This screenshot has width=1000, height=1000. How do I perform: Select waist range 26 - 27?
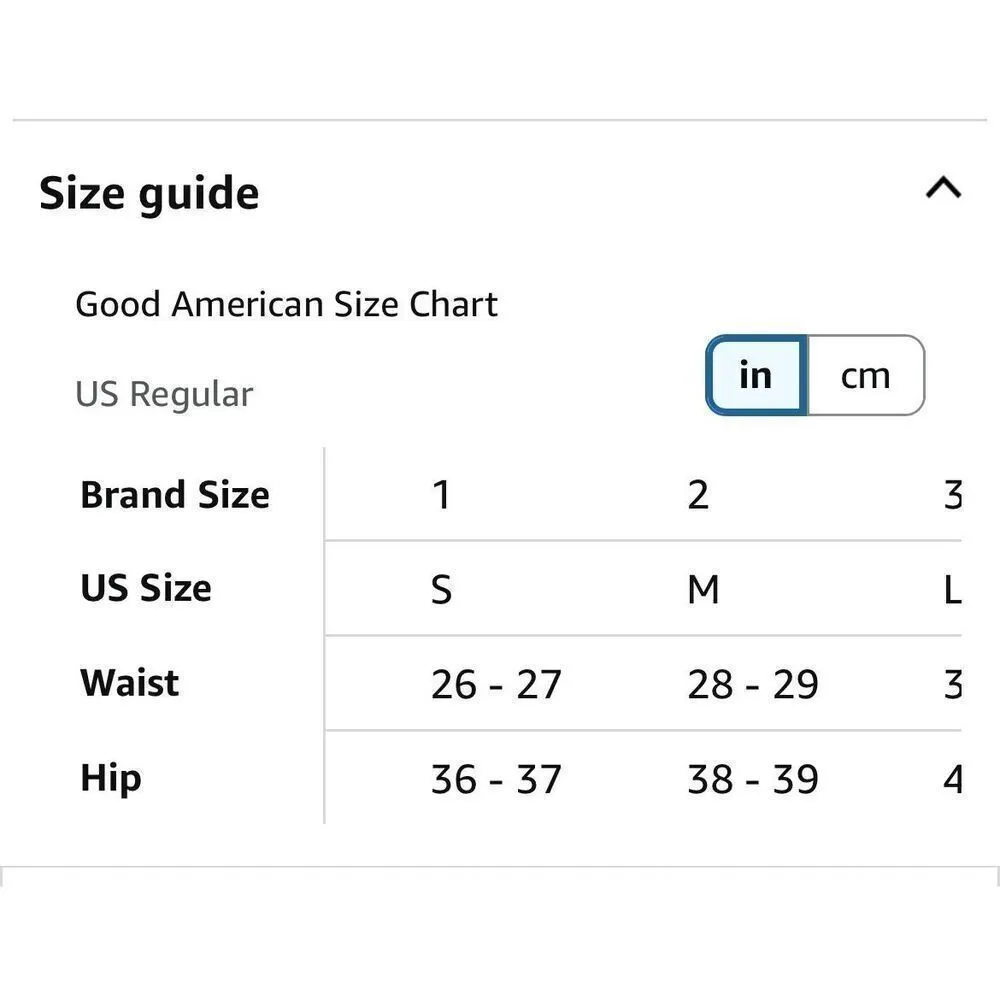click(495, 684)
